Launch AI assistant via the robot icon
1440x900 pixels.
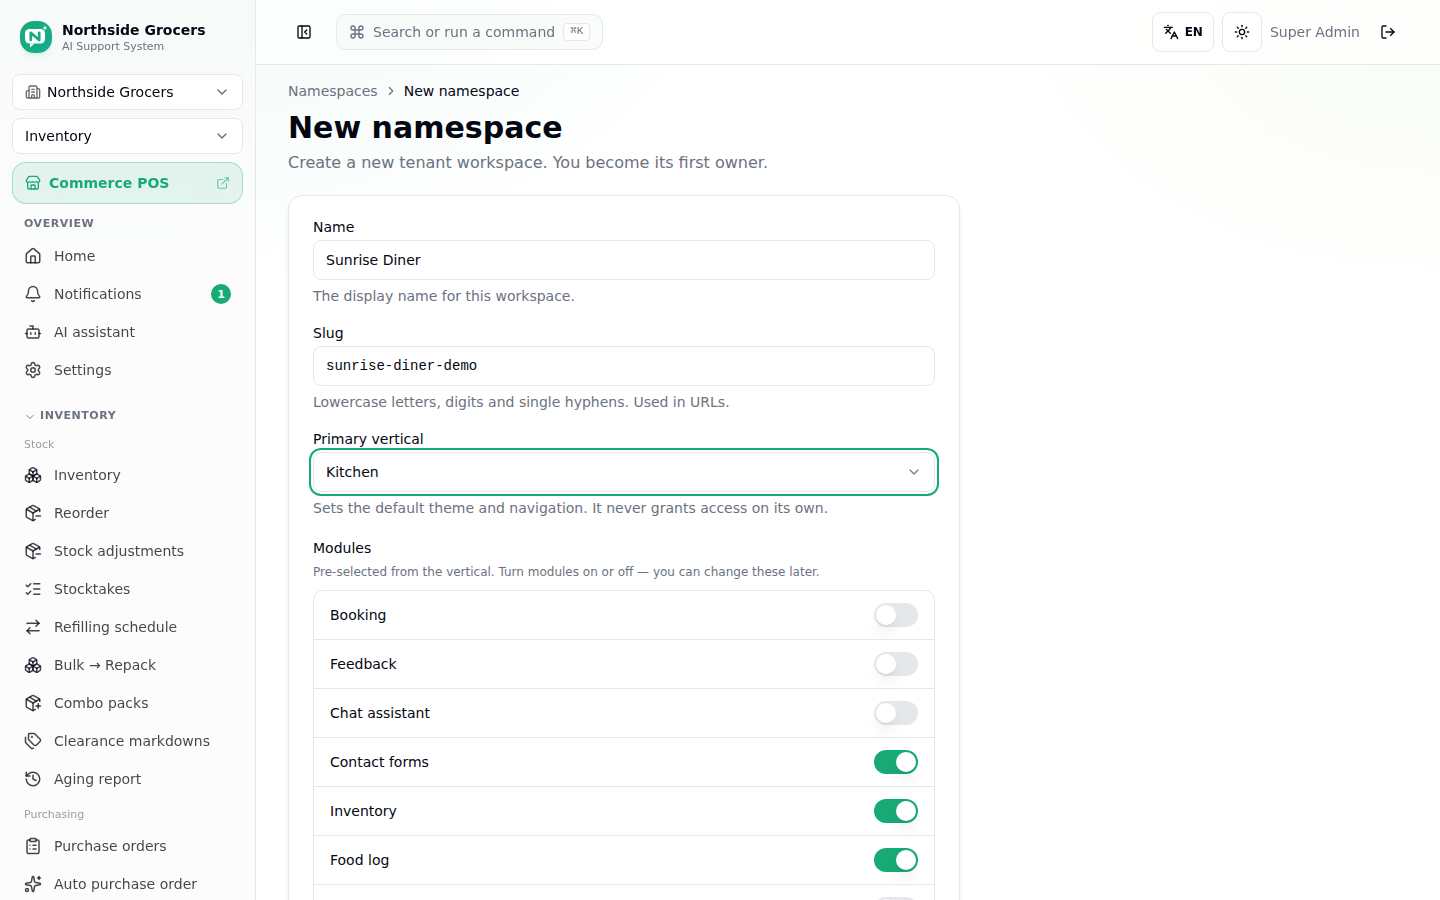(33, 332)
